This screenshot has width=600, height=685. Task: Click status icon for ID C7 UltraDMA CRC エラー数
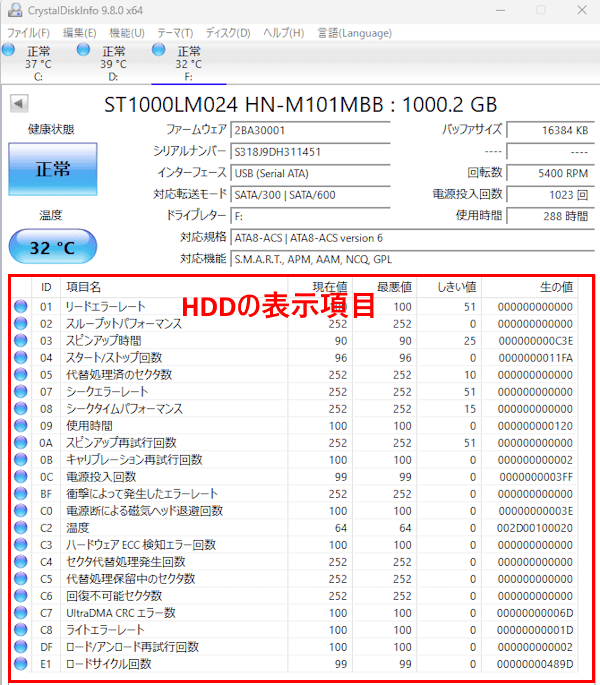click(21, 613)
